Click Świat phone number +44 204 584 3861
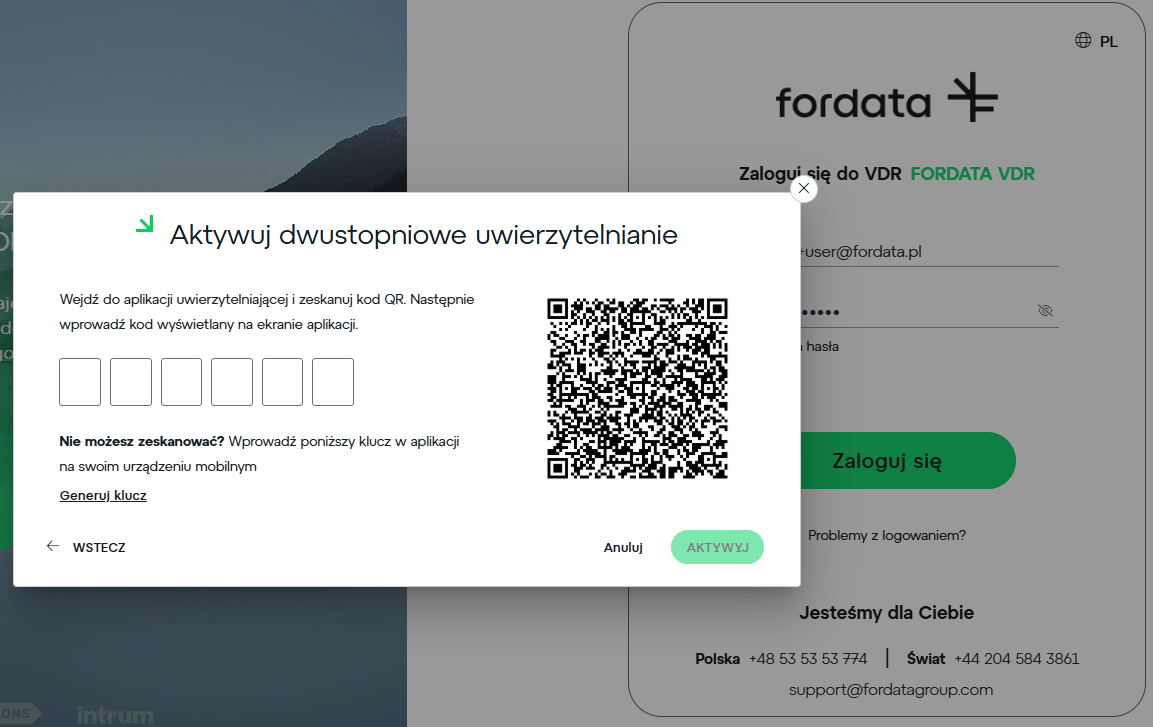Image resolution: width=1153 pixels, height=727 pixels. (x=1017, y=659)
